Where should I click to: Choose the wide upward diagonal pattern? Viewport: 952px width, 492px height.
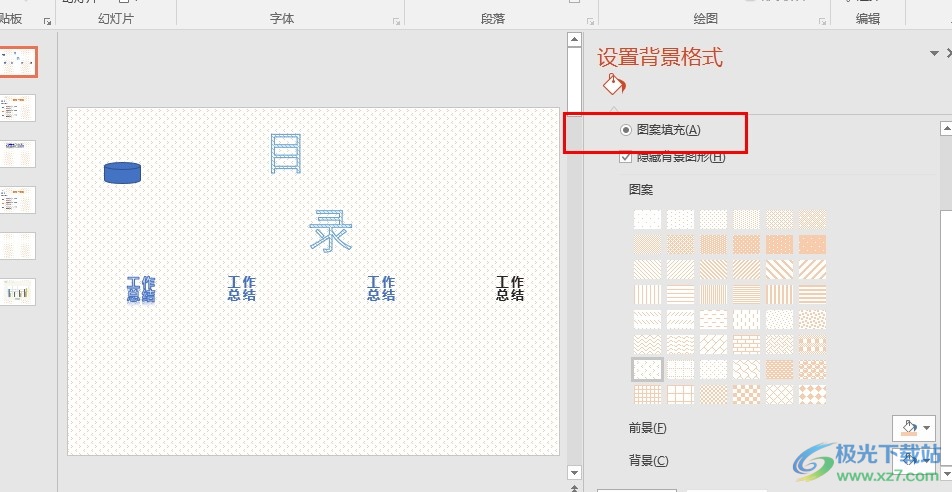812,269
